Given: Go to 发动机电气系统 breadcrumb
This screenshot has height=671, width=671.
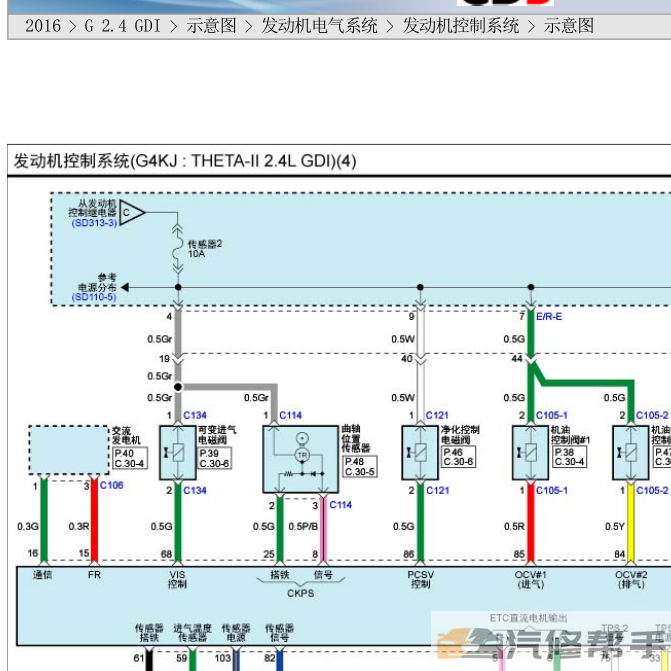Looking at the screenshot, I should 319,26.
